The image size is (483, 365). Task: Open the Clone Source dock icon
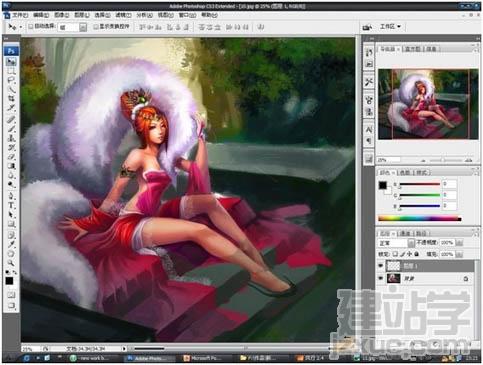point(369,112)
